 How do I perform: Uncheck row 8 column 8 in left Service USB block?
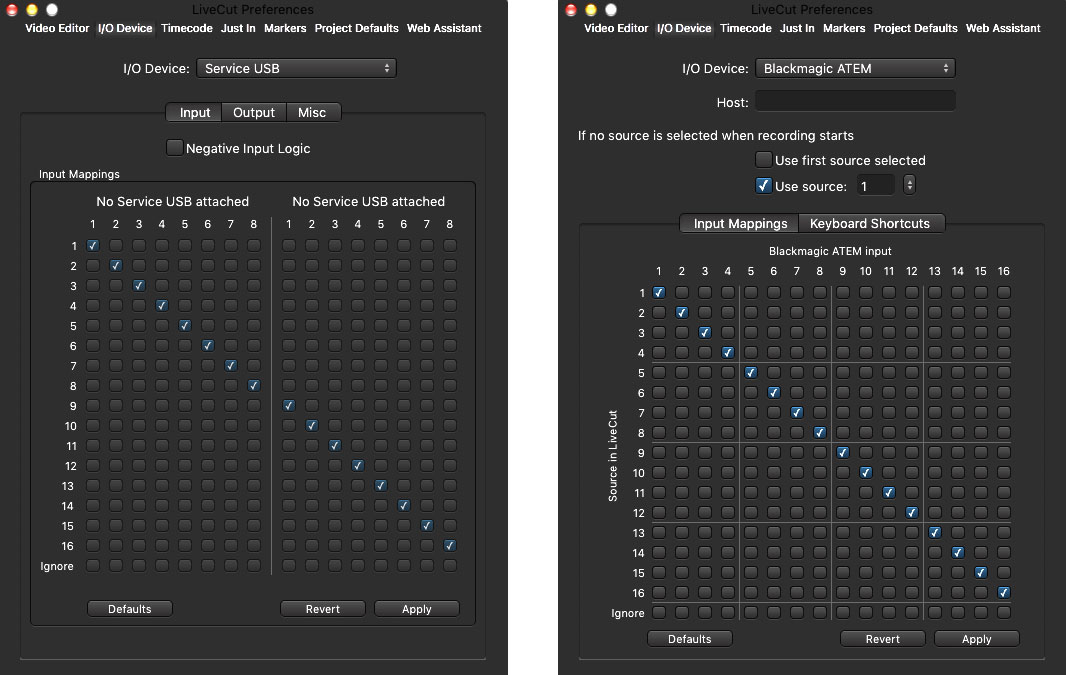[254, 385]
